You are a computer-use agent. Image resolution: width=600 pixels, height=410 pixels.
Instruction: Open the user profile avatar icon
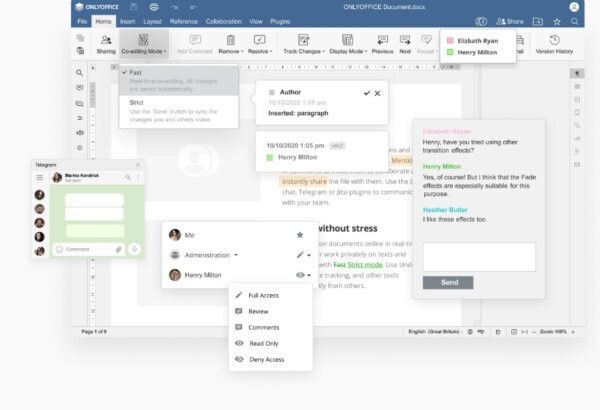pyautogui.click(x=574, y=7)
